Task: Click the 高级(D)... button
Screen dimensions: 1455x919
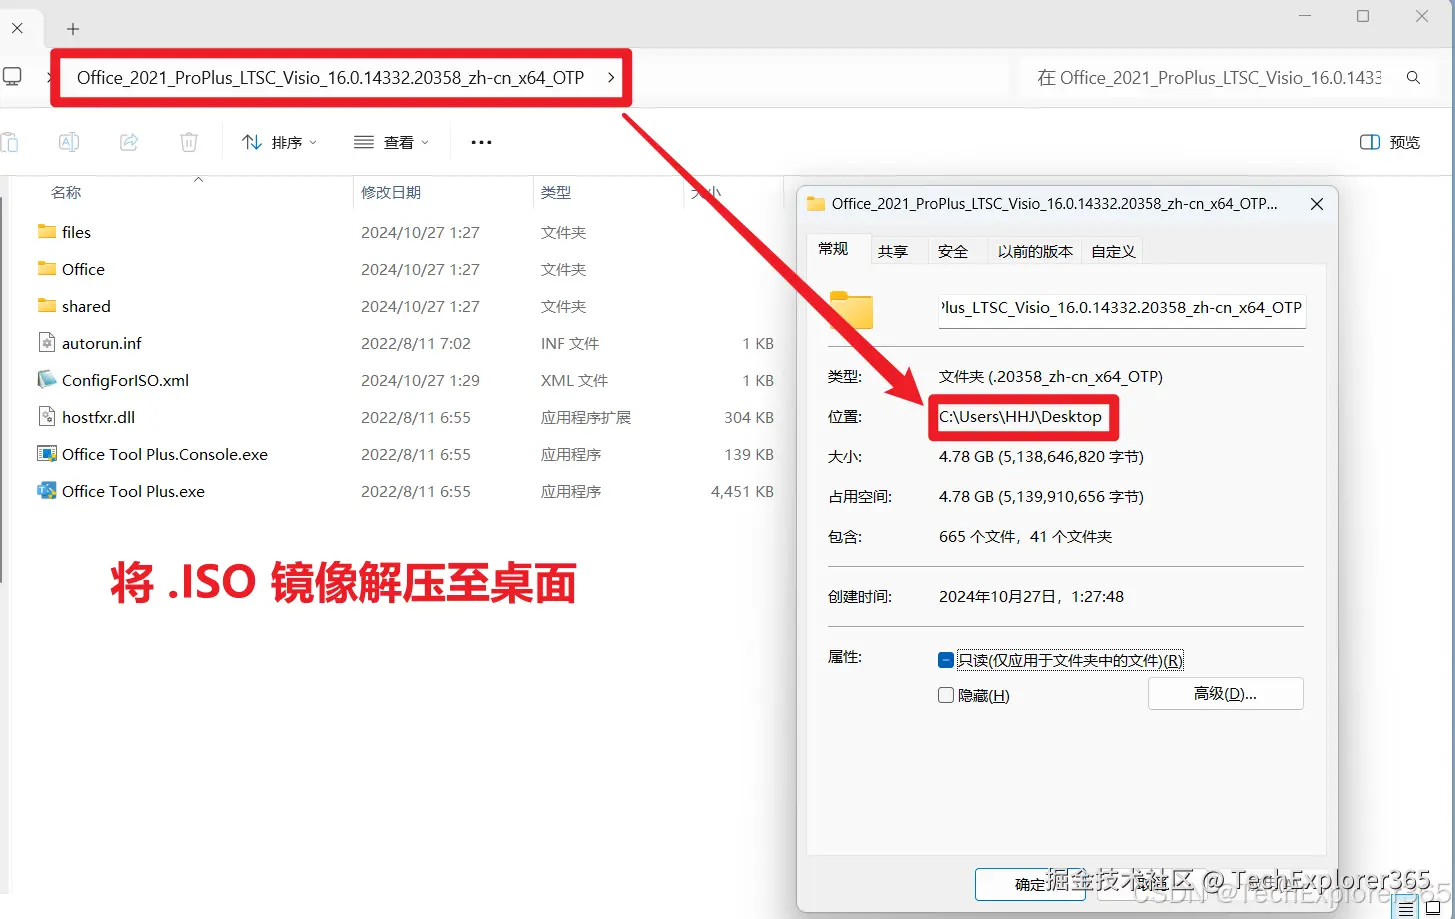Action: (x=1225, y=693)
